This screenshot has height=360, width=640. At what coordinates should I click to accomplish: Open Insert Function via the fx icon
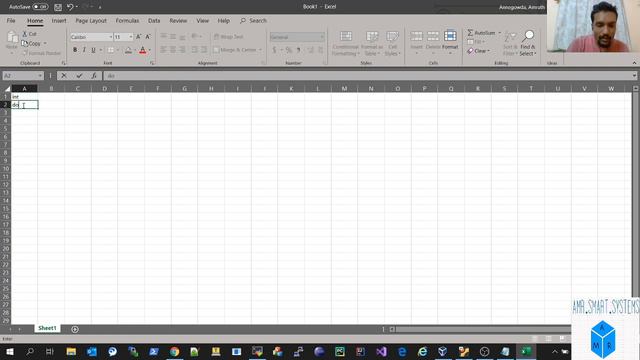tap(94, 76)
